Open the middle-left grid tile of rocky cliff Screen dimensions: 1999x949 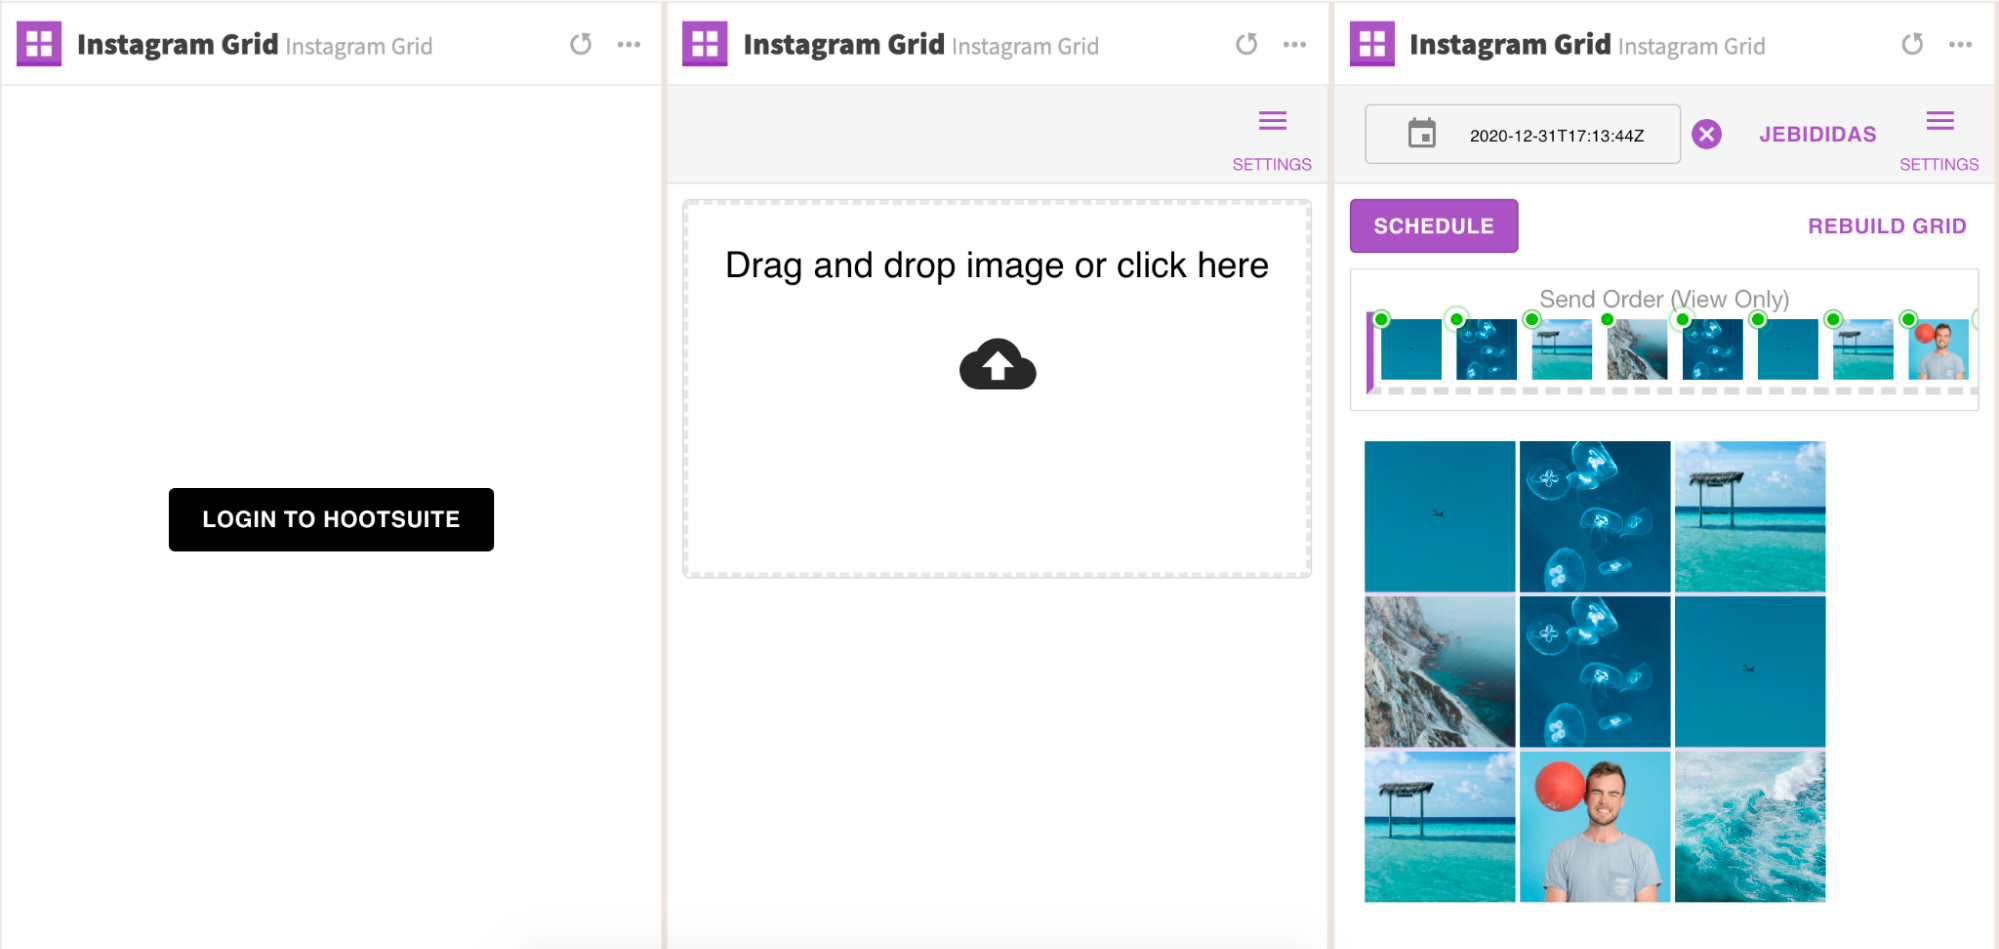point(1440,672)
